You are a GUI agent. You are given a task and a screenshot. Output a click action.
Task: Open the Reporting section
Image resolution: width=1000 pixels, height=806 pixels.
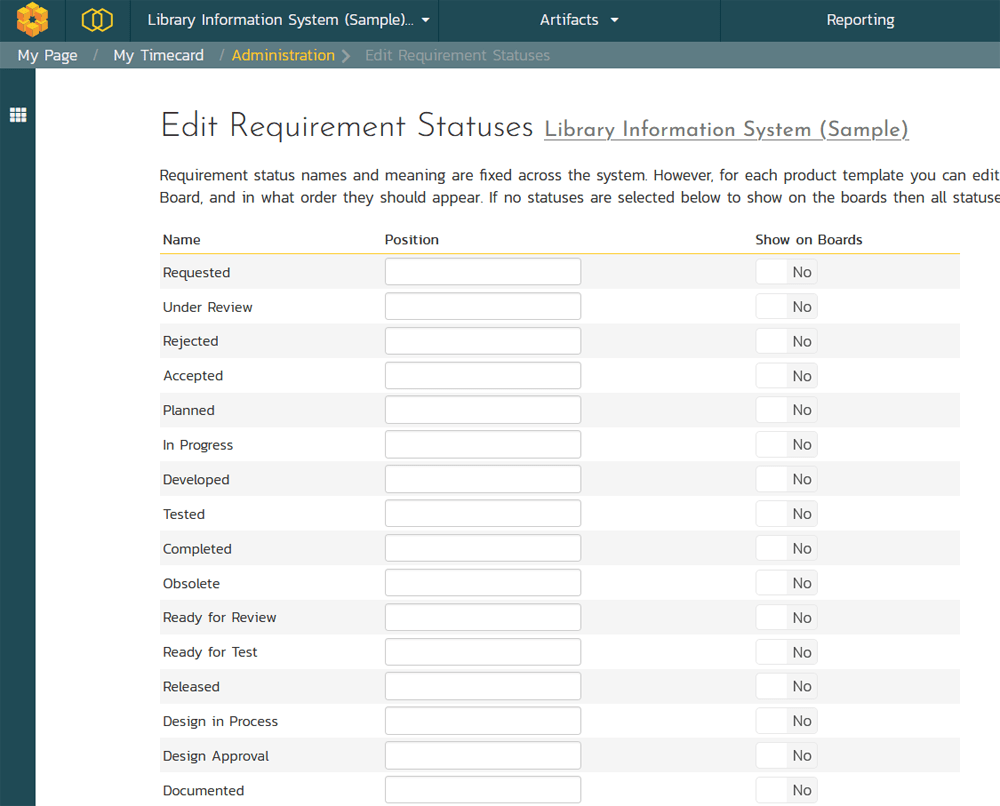tap(860, 19)
